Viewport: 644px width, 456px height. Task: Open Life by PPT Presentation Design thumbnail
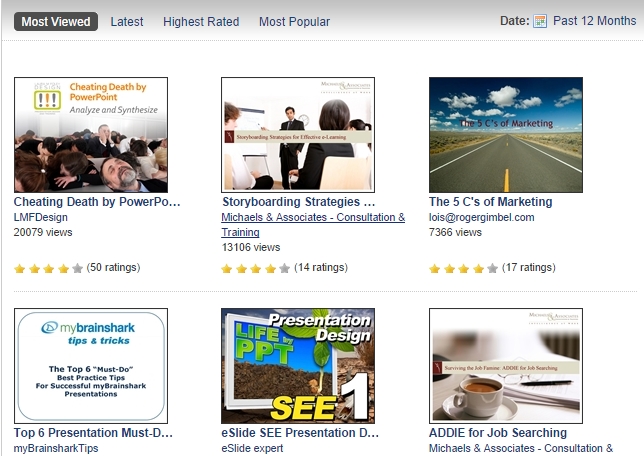pos(298,366)
